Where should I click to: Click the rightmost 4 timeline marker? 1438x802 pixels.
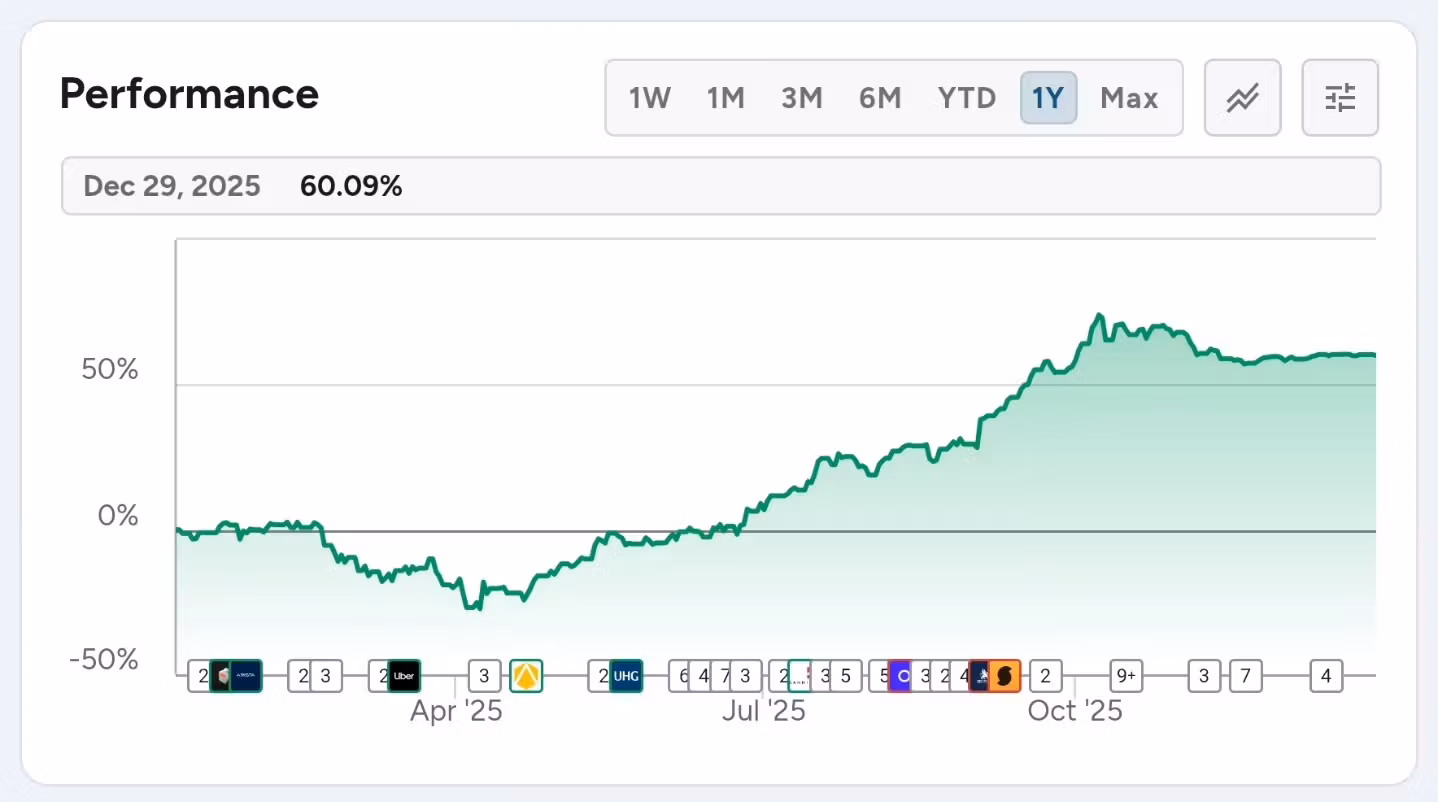click(x=1326, y=676)
